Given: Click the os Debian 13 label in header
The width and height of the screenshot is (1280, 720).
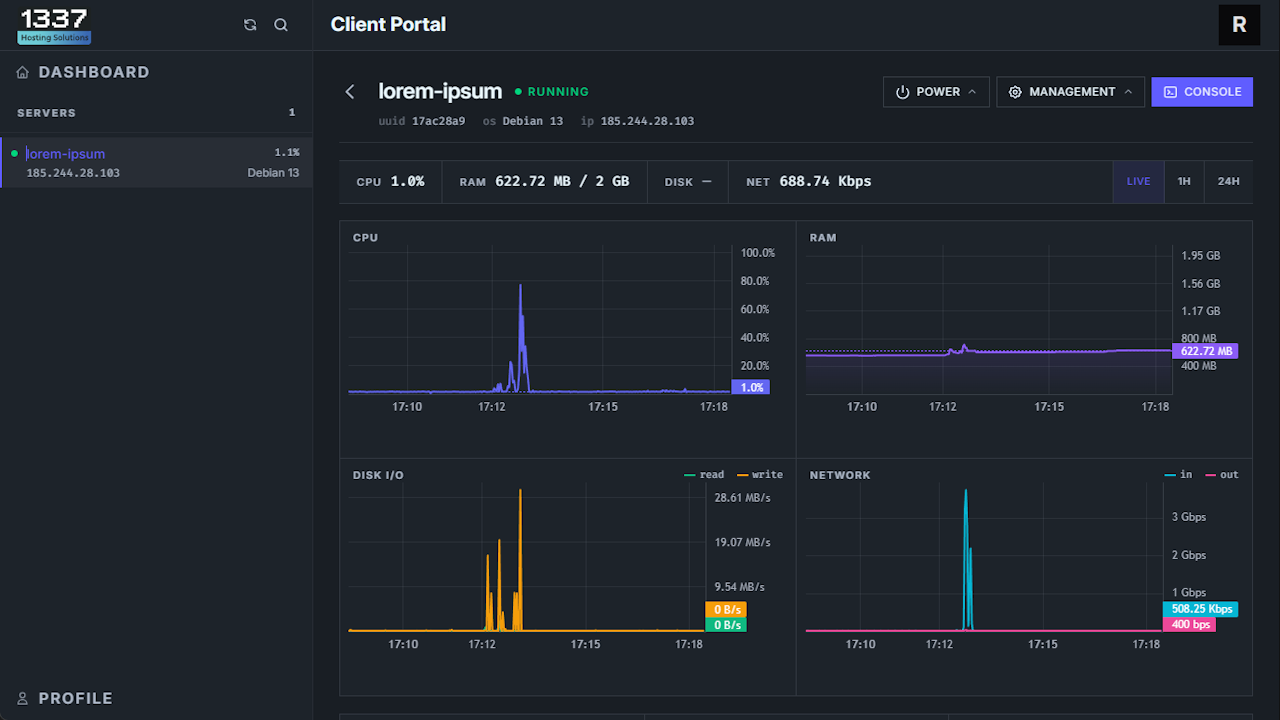Looking at the screenshot, I should pos(523,121).
